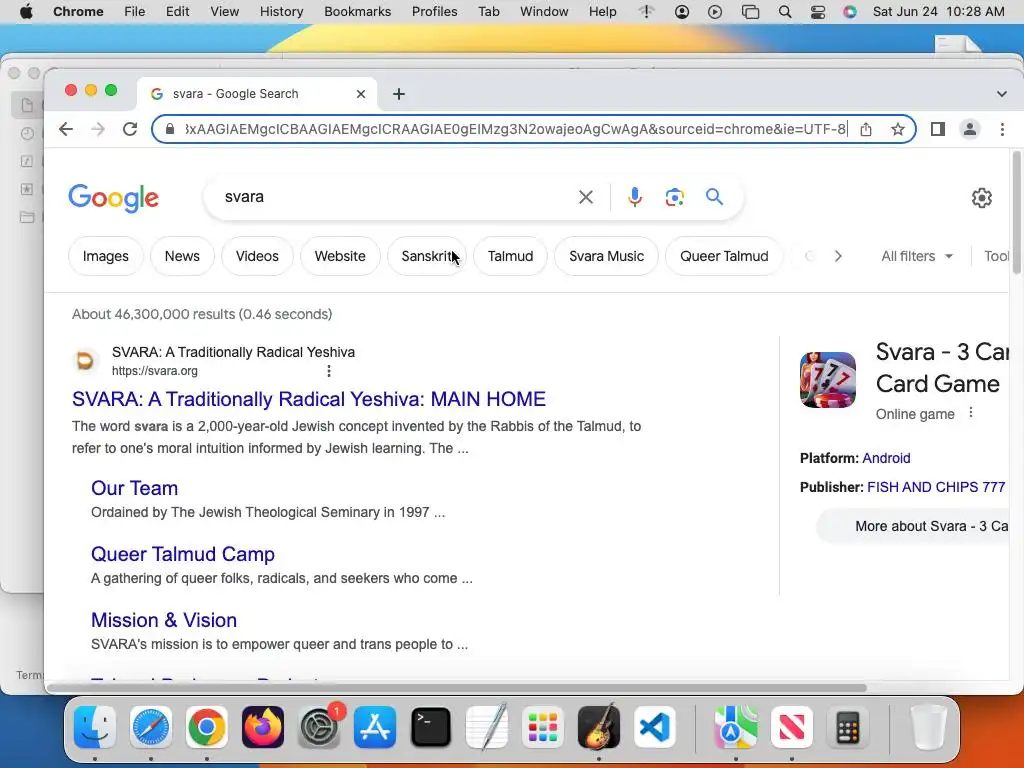Open the Queer Talmud Camp sitelink
This screenshot has width=1024, height=768.
183,554
